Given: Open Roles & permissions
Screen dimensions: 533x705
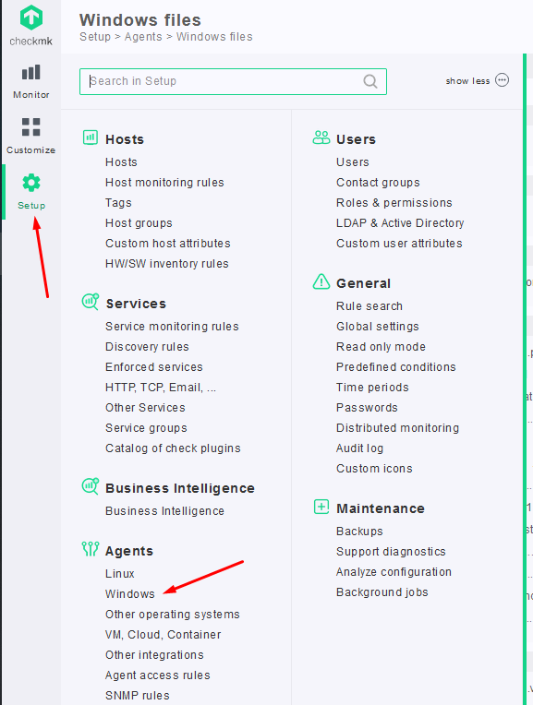Looking at the screenshot, I should coord(394,203).
